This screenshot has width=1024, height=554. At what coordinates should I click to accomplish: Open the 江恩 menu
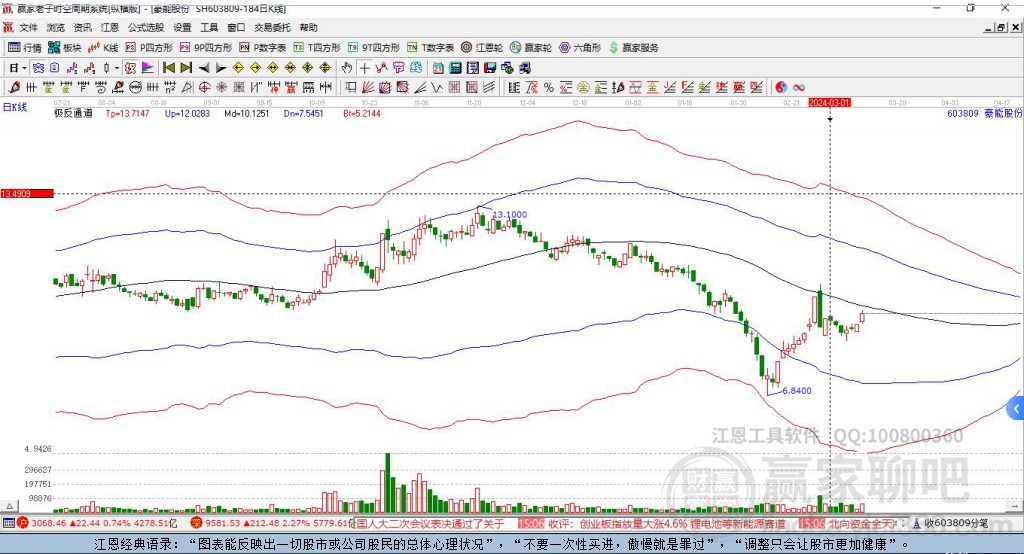coord(110,27)
